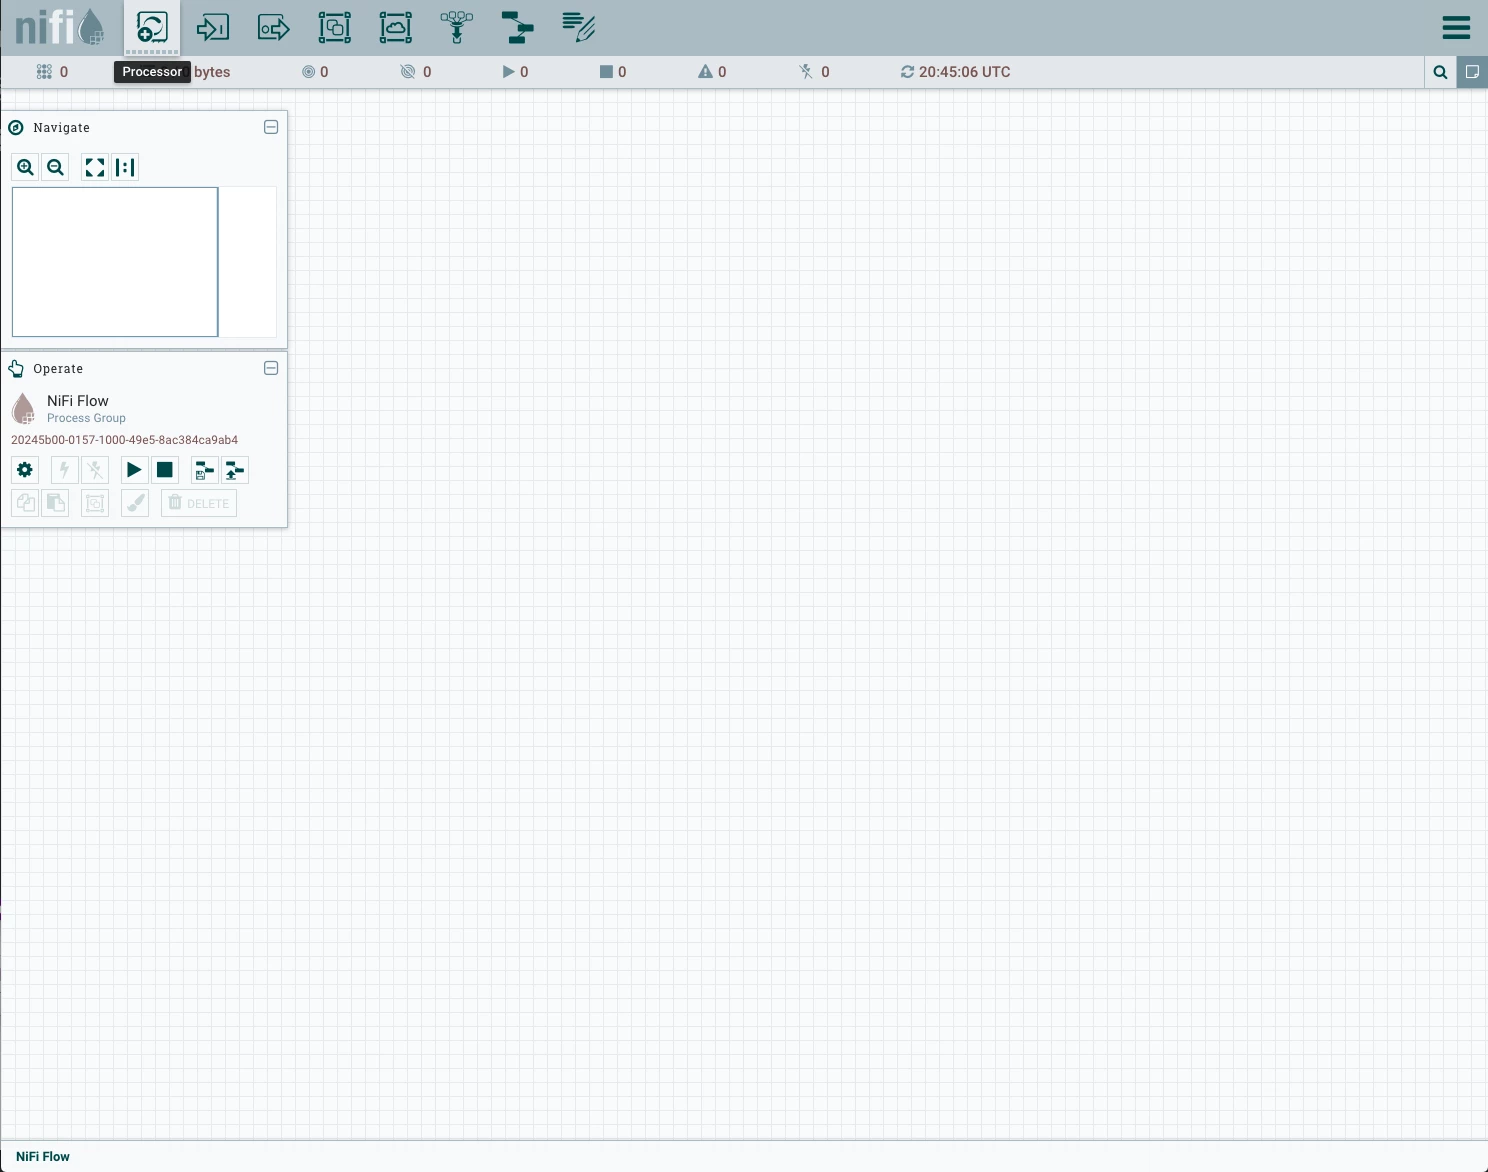The height and width of the screenshot is (1172, 1488).
Task: Open the global hamburger menu
Action: point(1456,28)
